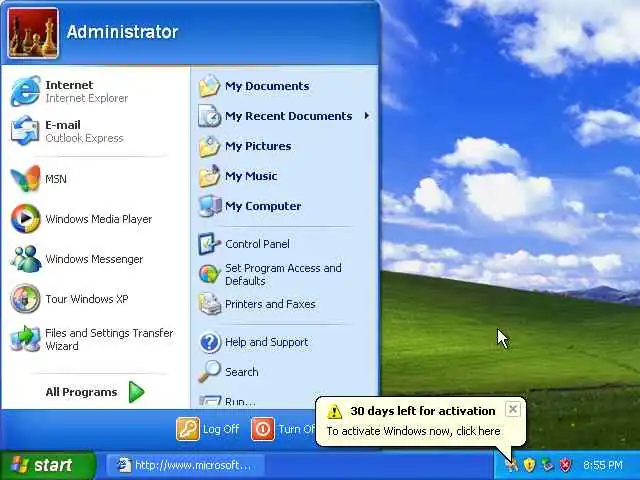Click the Administrator chess user picture
Viewport: 640px width, 480px height.
(x=33, y=33)
